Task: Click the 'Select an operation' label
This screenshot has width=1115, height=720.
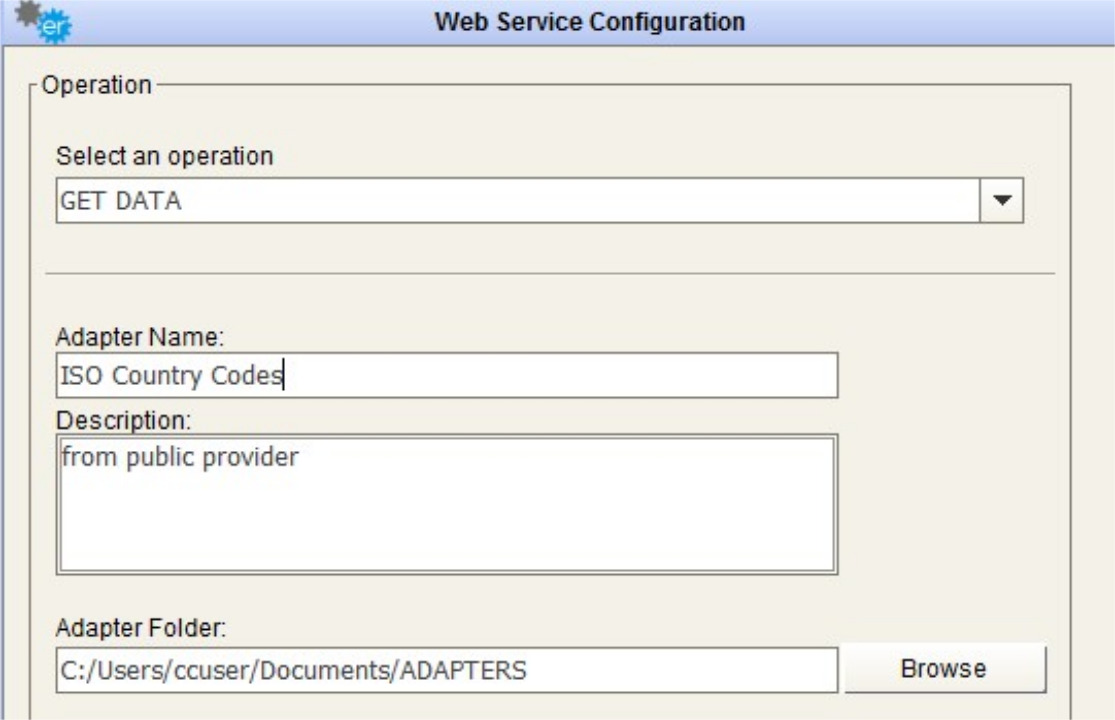Action: point(164,156)
